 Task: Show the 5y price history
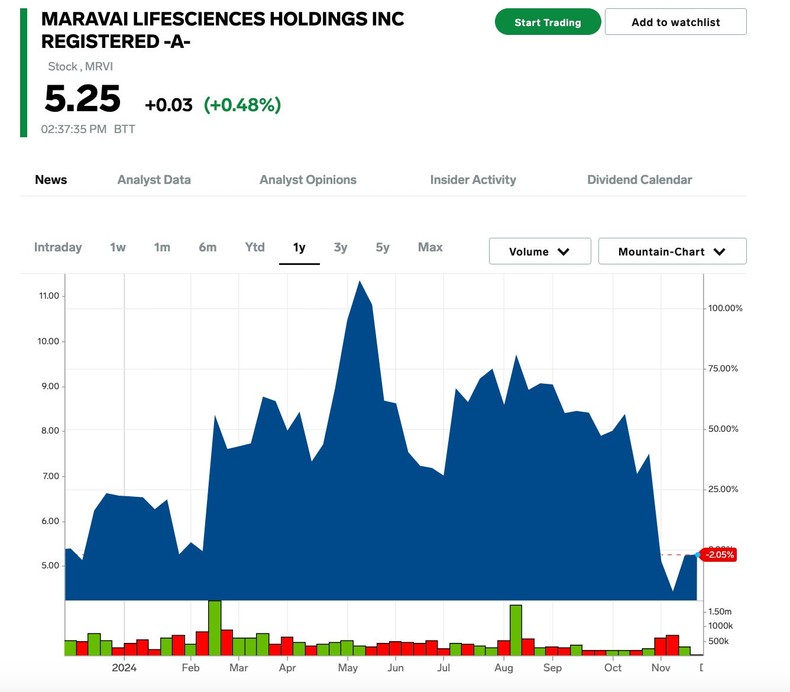(383, 247)
